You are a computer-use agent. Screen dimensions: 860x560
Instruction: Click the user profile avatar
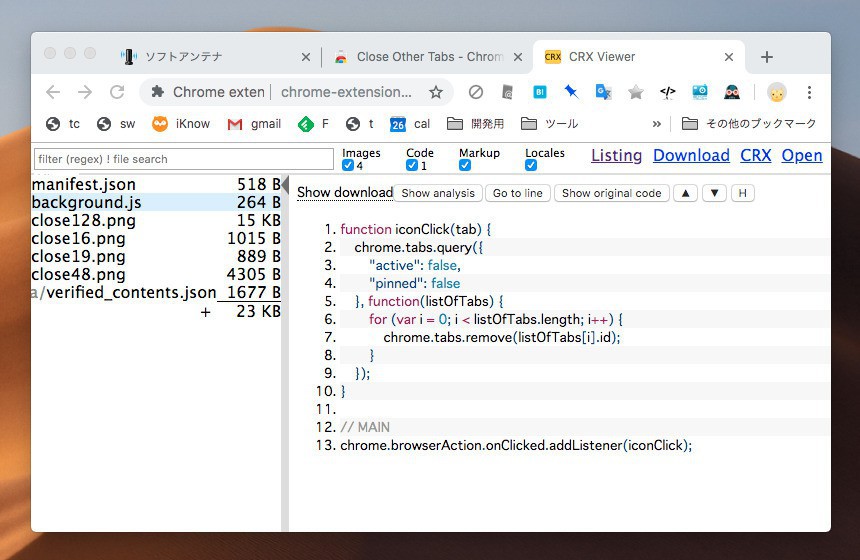click(x=776, y=92)
